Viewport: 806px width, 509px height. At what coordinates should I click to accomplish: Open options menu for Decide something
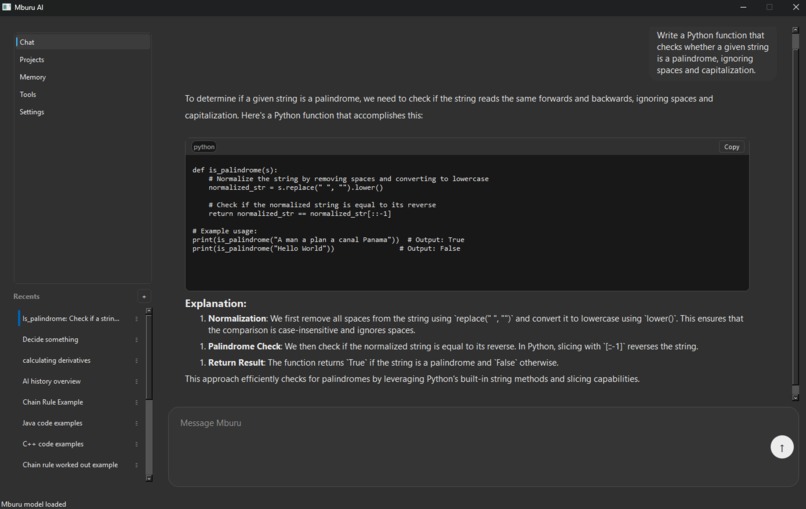[136, 340]
